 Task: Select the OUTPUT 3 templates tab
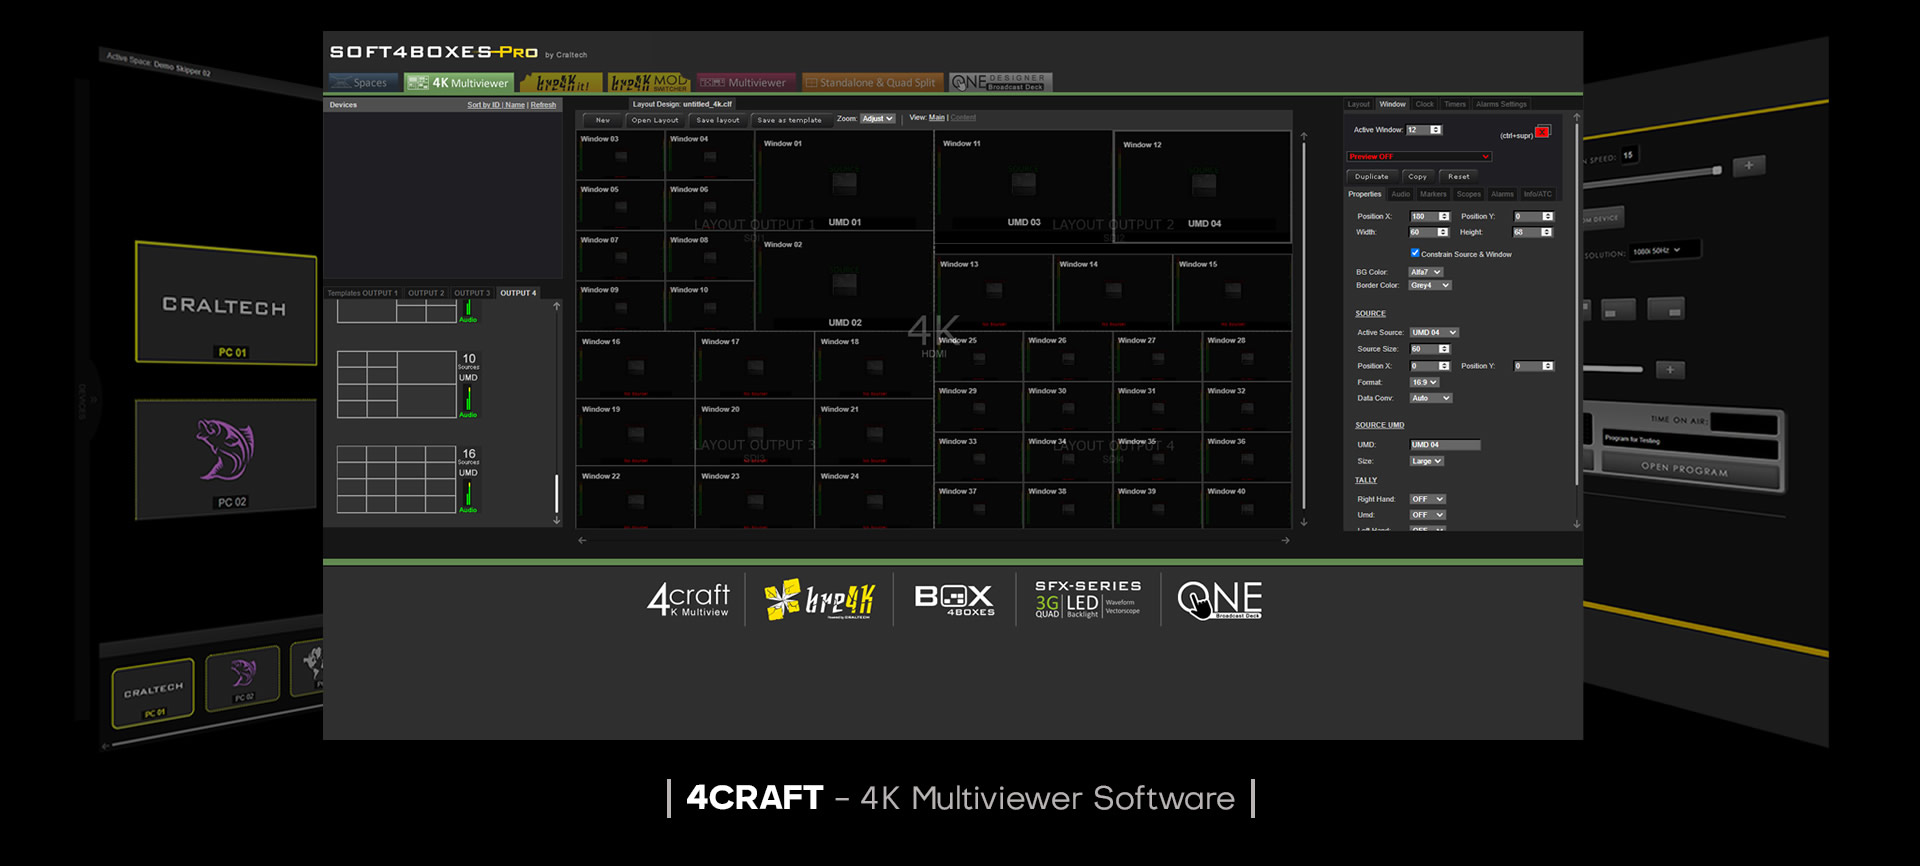[472, 293]
